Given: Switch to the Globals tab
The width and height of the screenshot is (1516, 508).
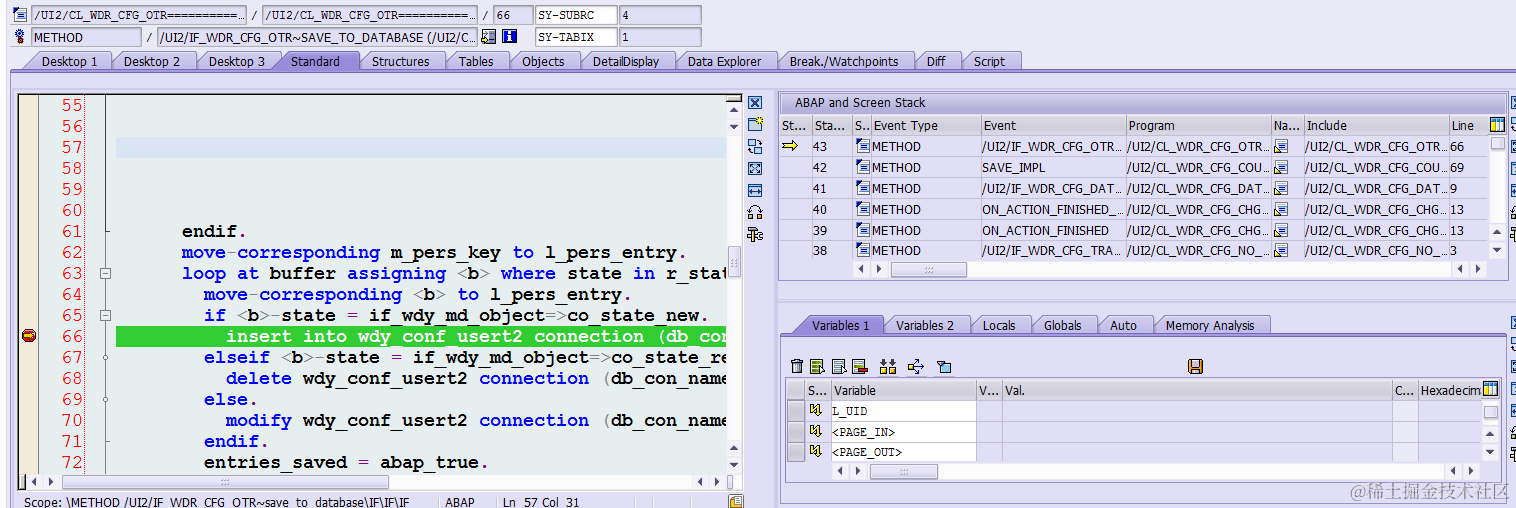Looking at the screenshot, I should click(1062, 325).
